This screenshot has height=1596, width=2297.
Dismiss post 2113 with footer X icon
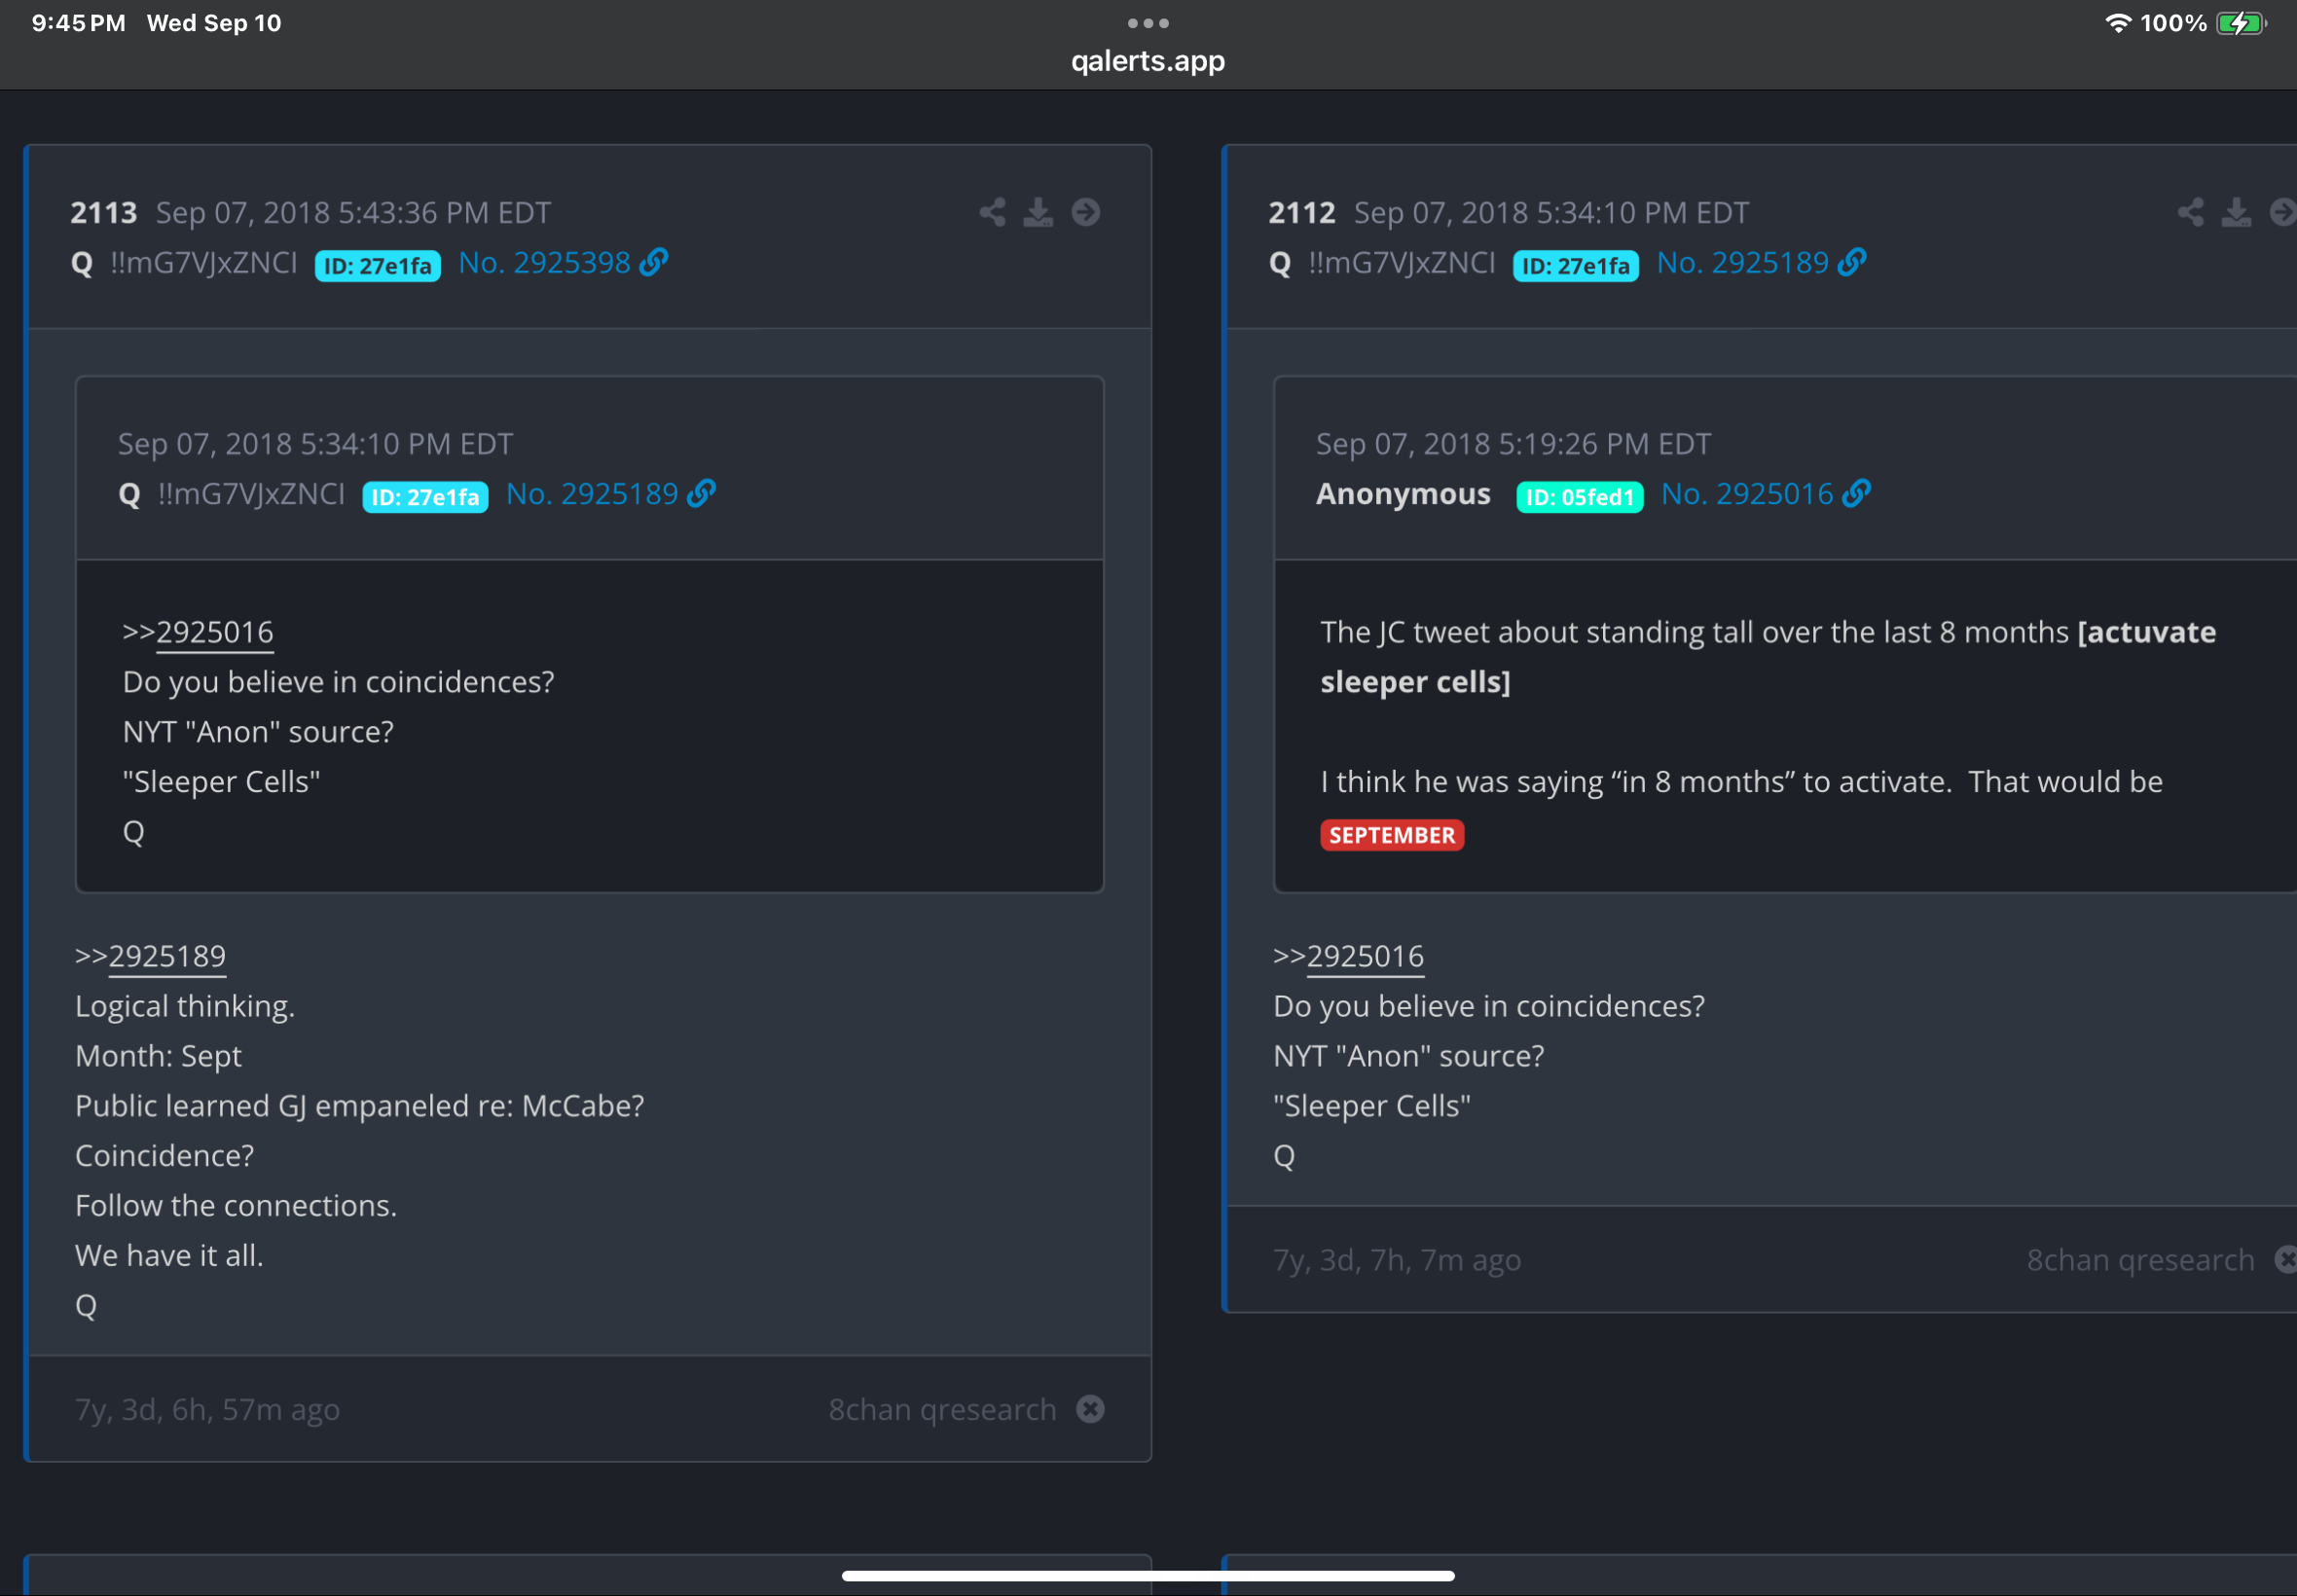[x=1090, y=1409]
